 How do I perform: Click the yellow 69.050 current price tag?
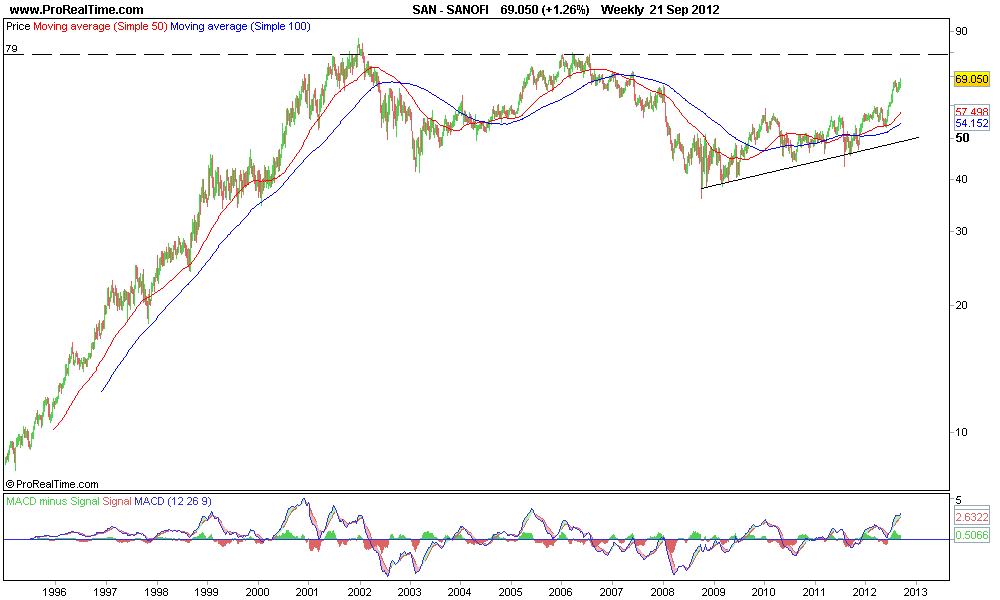[x=971, y=79]
